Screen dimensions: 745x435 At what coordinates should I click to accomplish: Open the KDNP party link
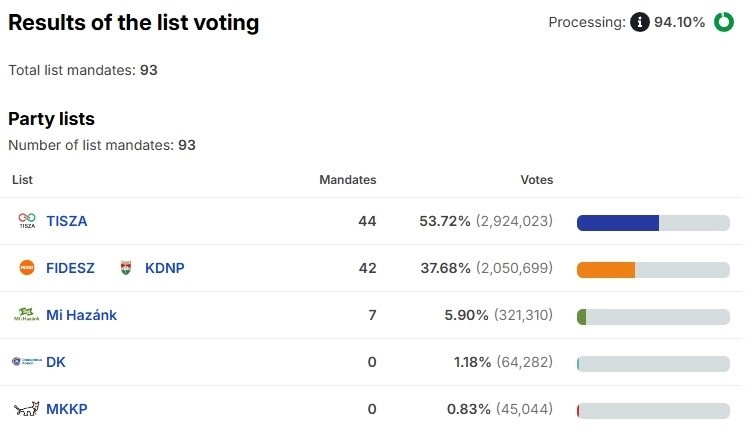pos(165,268)
